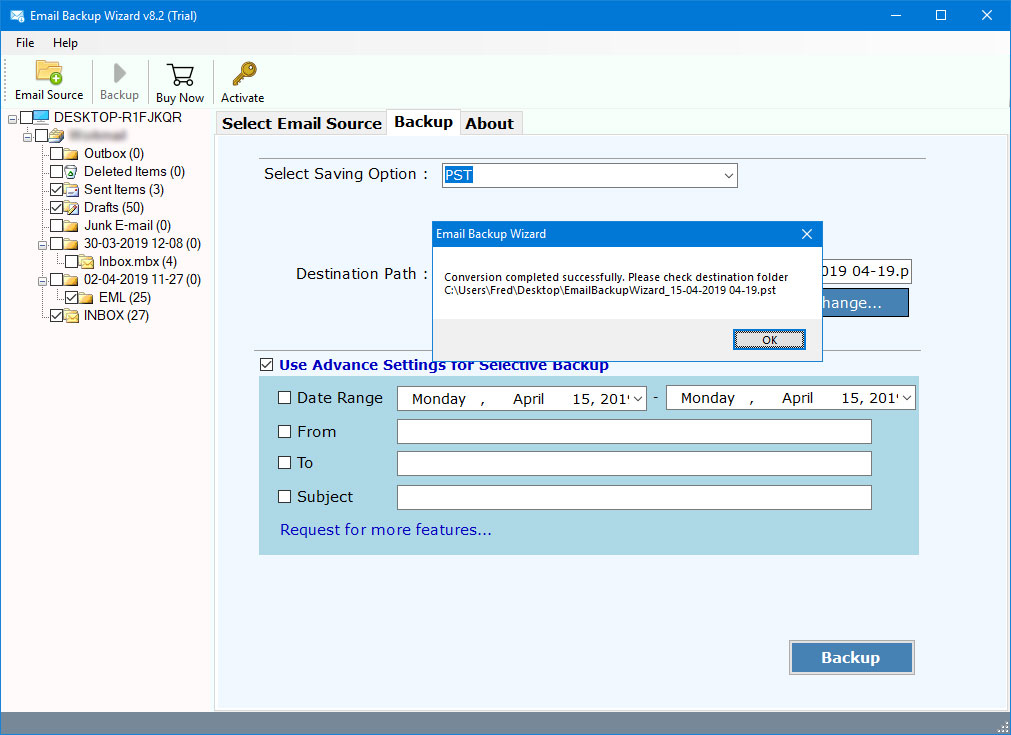Click the Activate key icon

coord(244,74)
